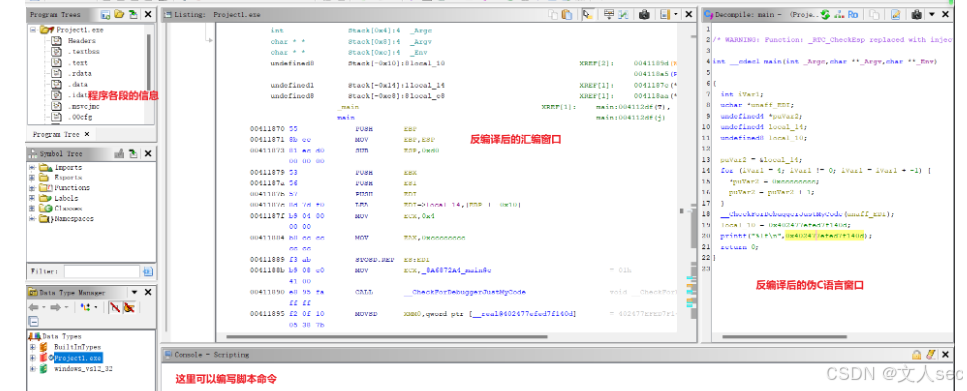Image resolution: width=967 pixels, height=391 pixels.
Task: Click the Symbol Tree configure grayed icon
Action: click(x=120, y=154)
